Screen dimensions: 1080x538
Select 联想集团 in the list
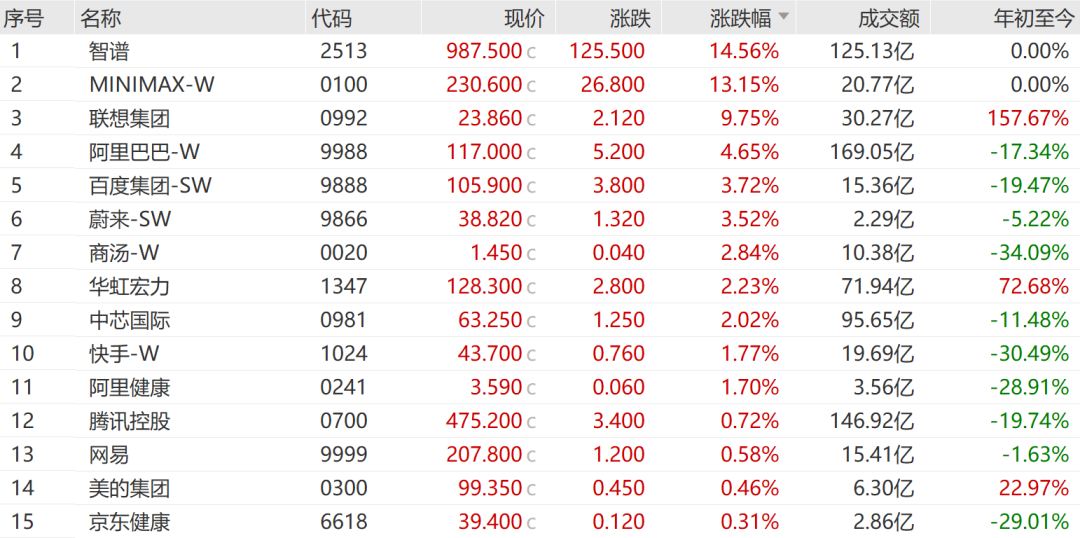(x=129, y=118)
